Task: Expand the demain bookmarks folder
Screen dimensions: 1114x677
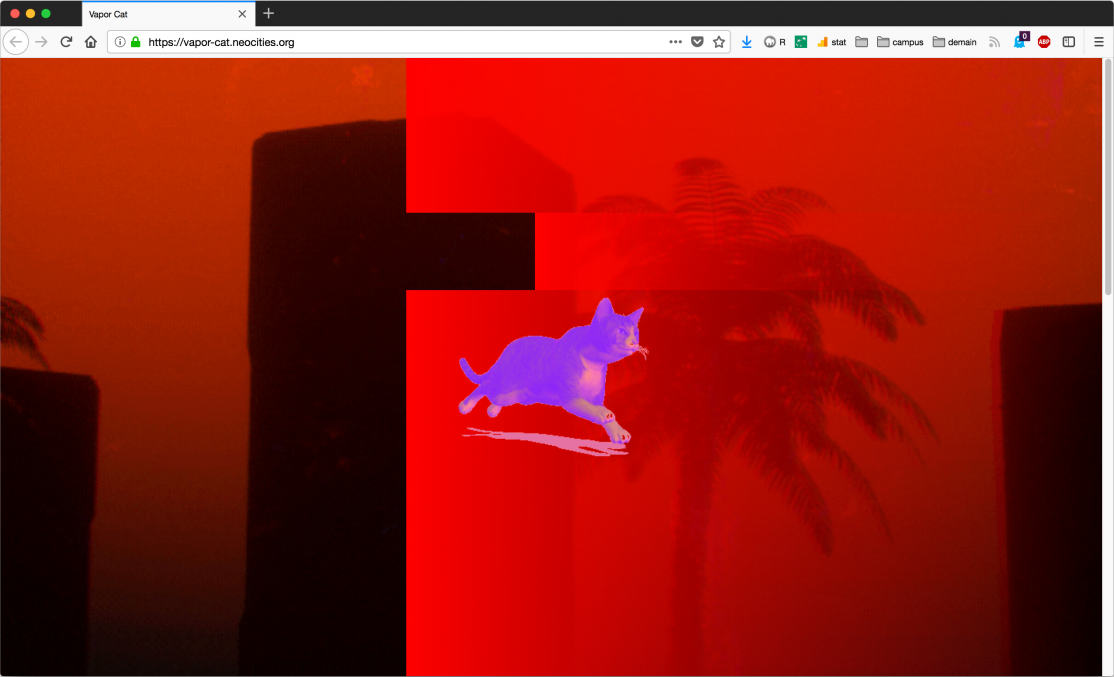Action: coord(954,42)
